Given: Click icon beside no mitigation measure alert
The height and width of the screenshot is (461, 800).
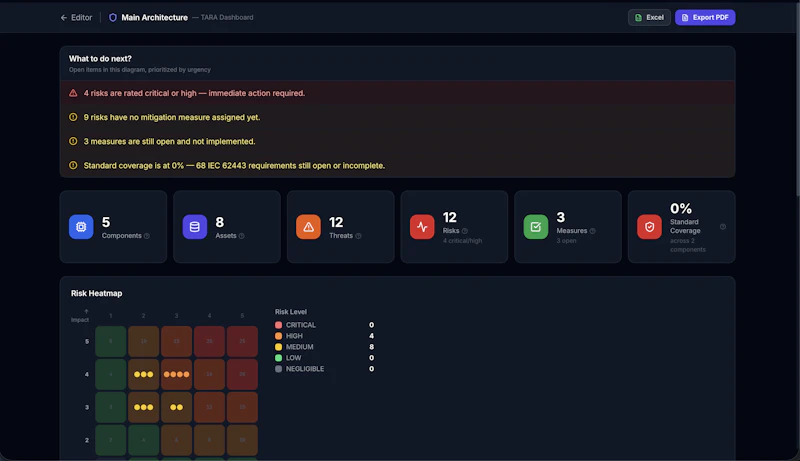Looking at the screenshot, I should tap(73, 117).
